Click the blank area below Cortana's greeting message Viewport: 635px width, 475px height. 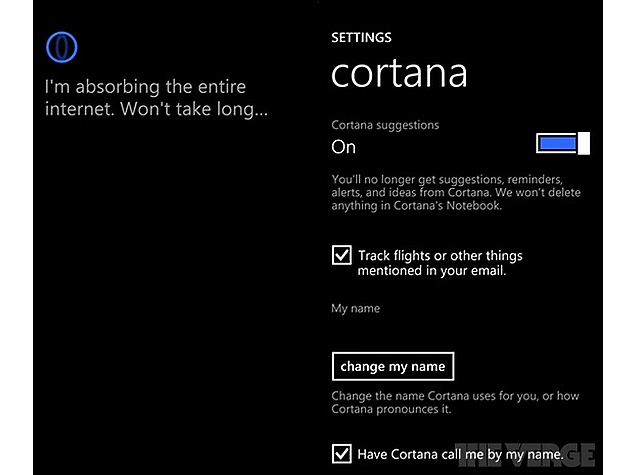pos(170,283)
